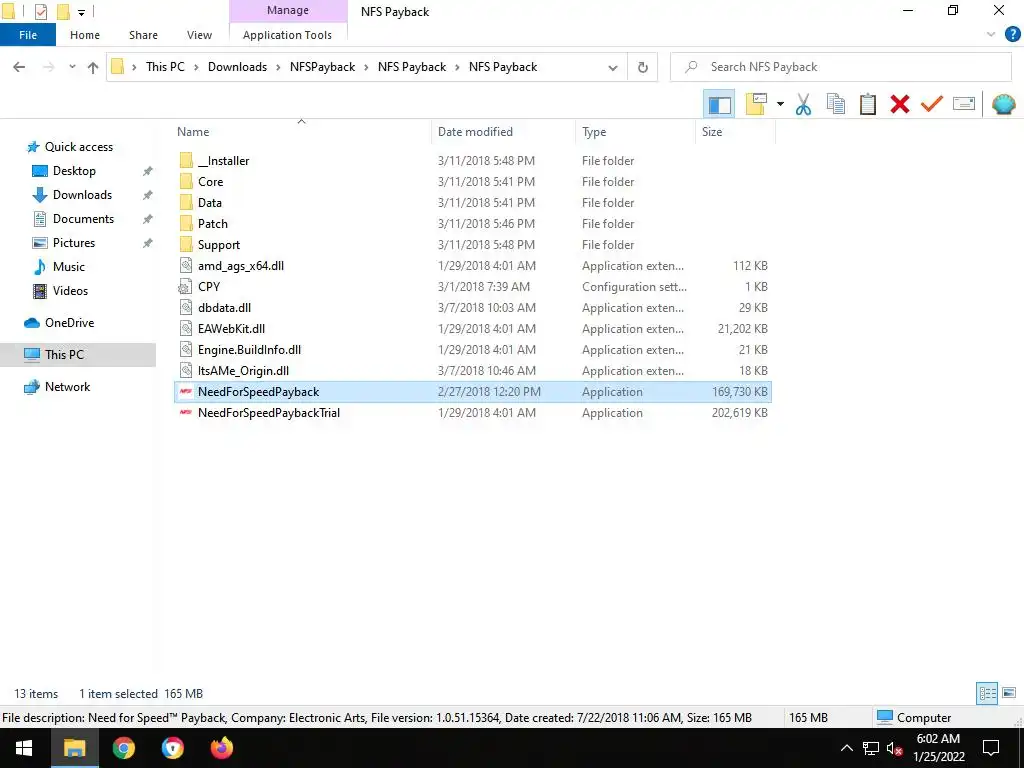The width and height of the screenshot is (1024, 768).
Task: Open Pictures in the navigation pane
Action: (74, 243)
